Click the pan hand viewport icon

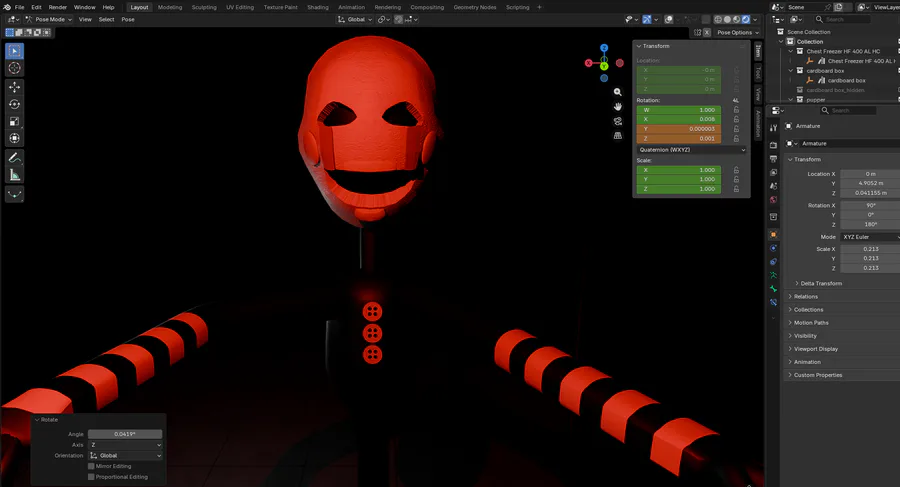pyautogui.click(x=618, y=106)
